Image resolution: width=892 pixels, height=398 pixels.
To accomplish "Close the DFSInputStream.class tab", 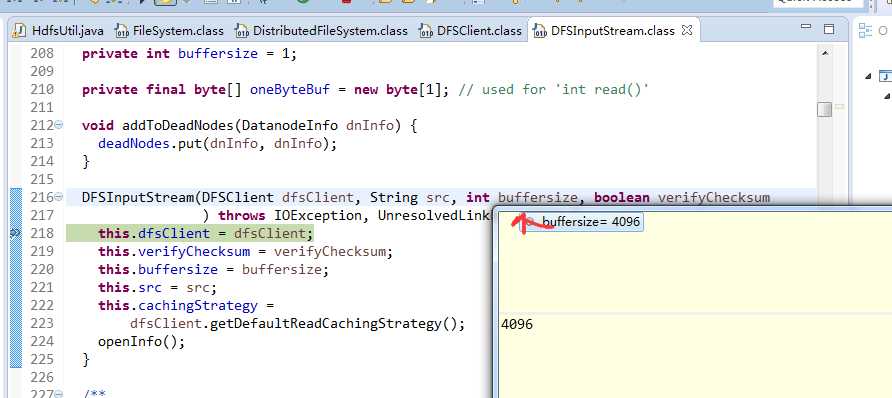I will pyautogui.click(x=687, y=30).
